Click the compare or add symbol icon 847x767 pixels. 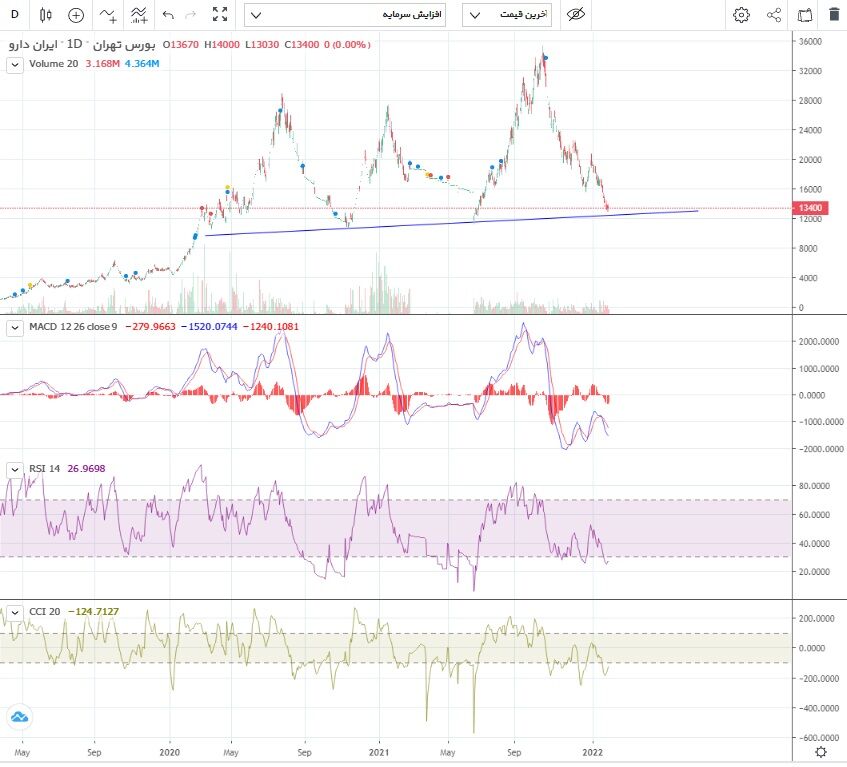[76, 15]
